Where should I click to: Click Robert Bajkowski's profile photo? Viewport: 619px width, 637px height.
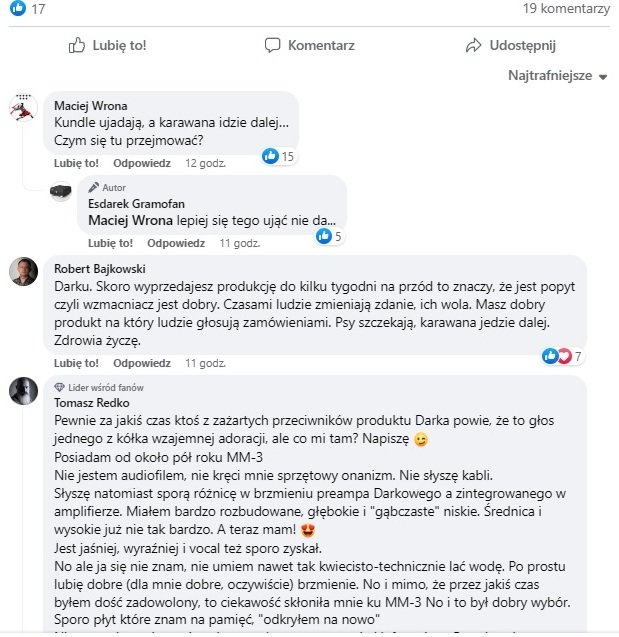coord(23,271)
